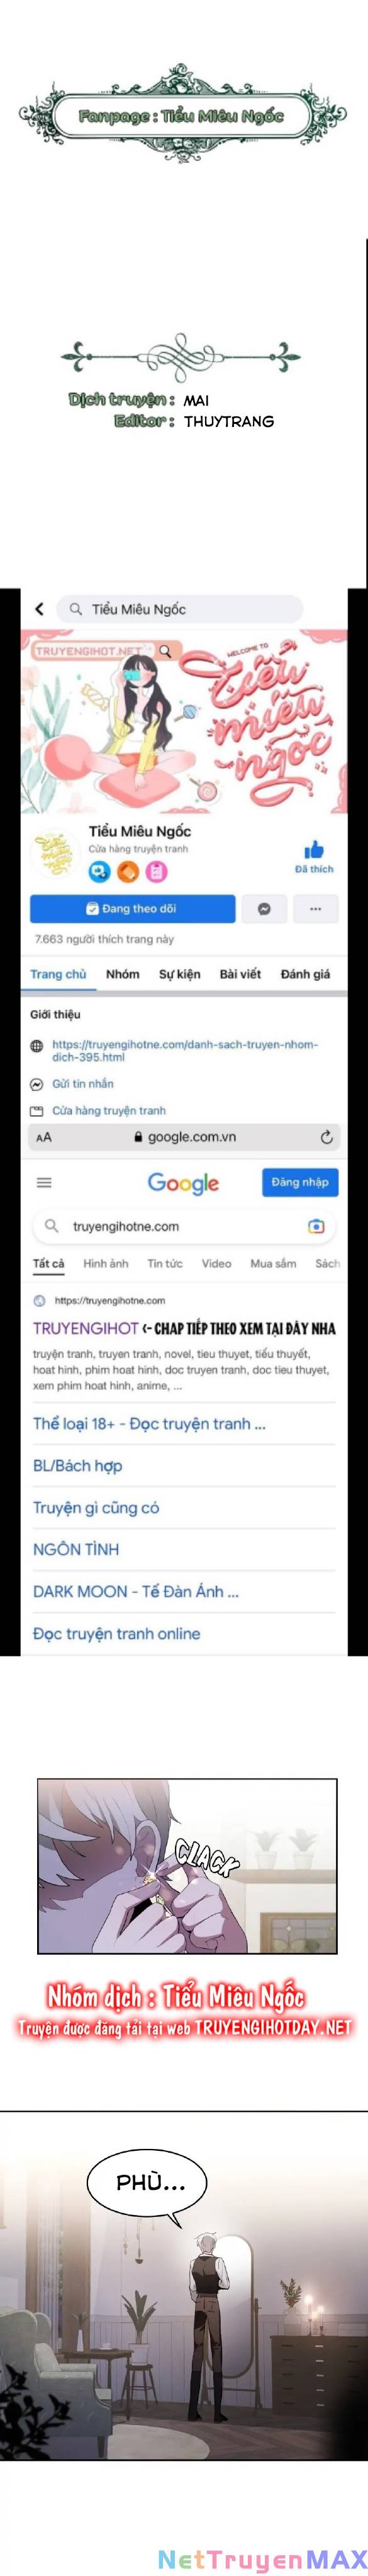Toggle the Đã thích thumbs-up like icon
The image size is (368, 2576).
(x=314, y=850)
